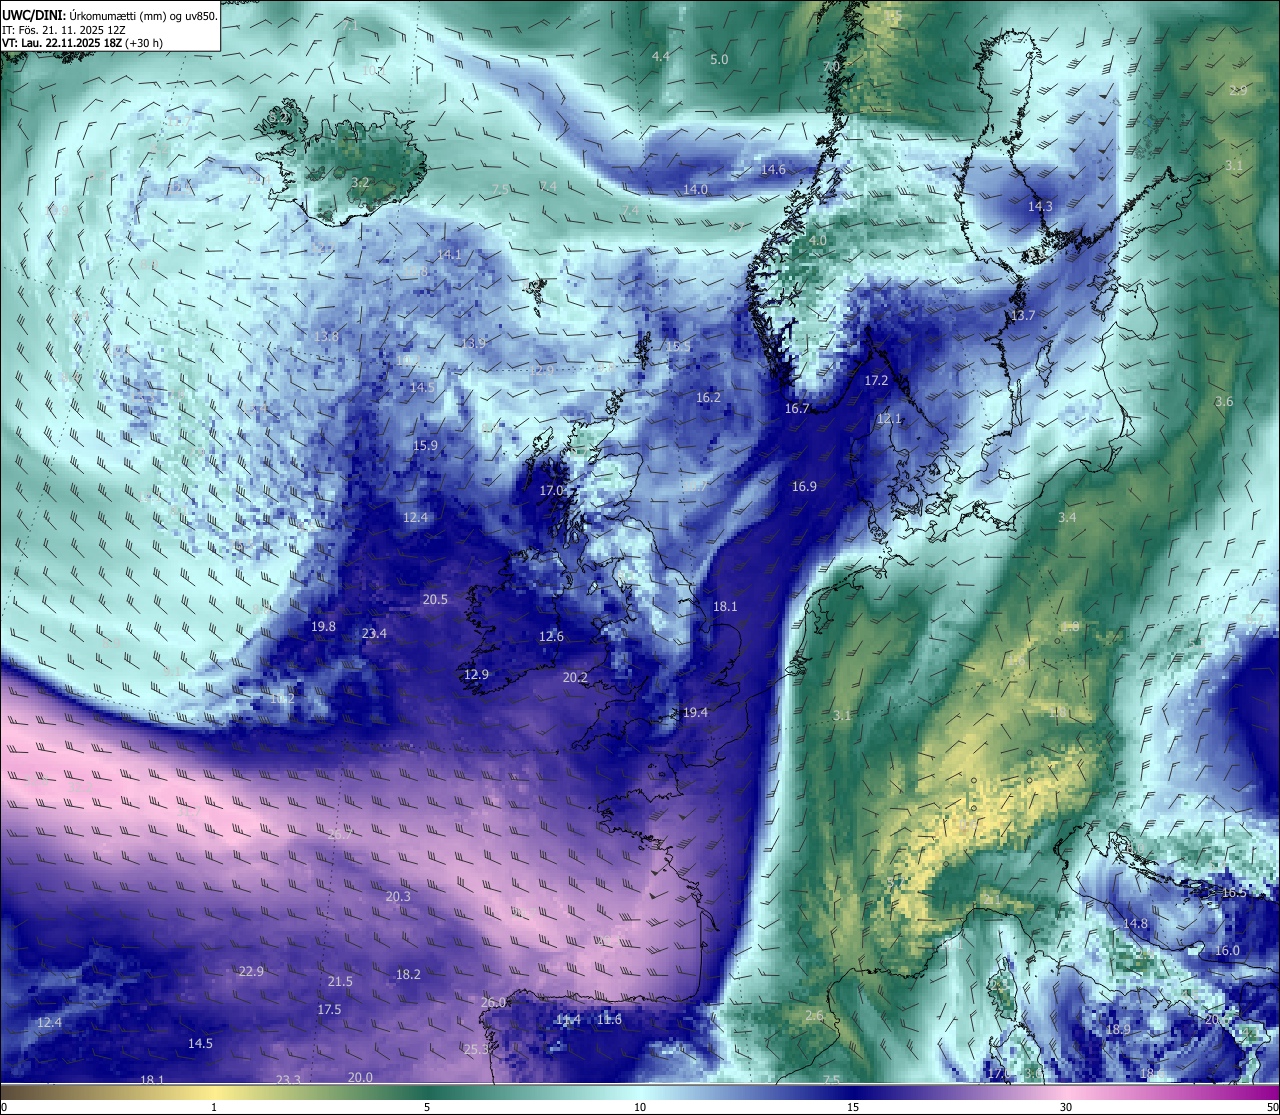Click the 18.2 value label
Image resolution: width=1280 pixels, height=1115 pixels.
[408, 975]
